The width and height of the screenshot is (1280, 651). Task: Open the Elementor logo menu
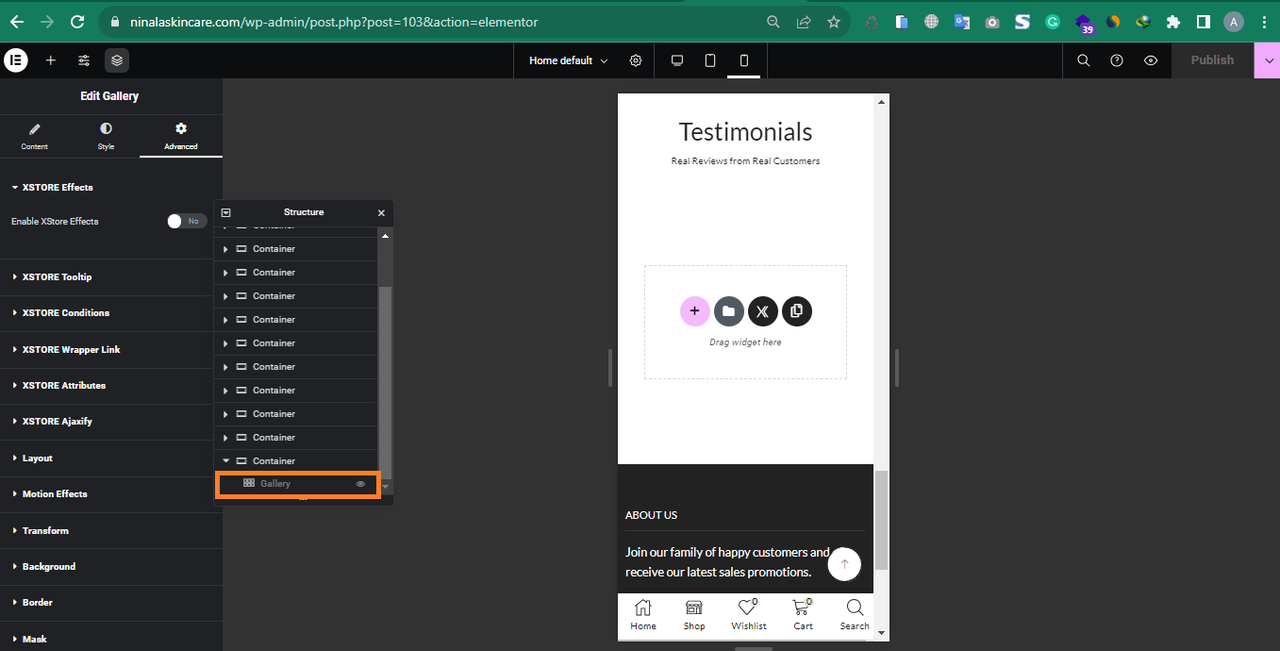pos(16,60)
